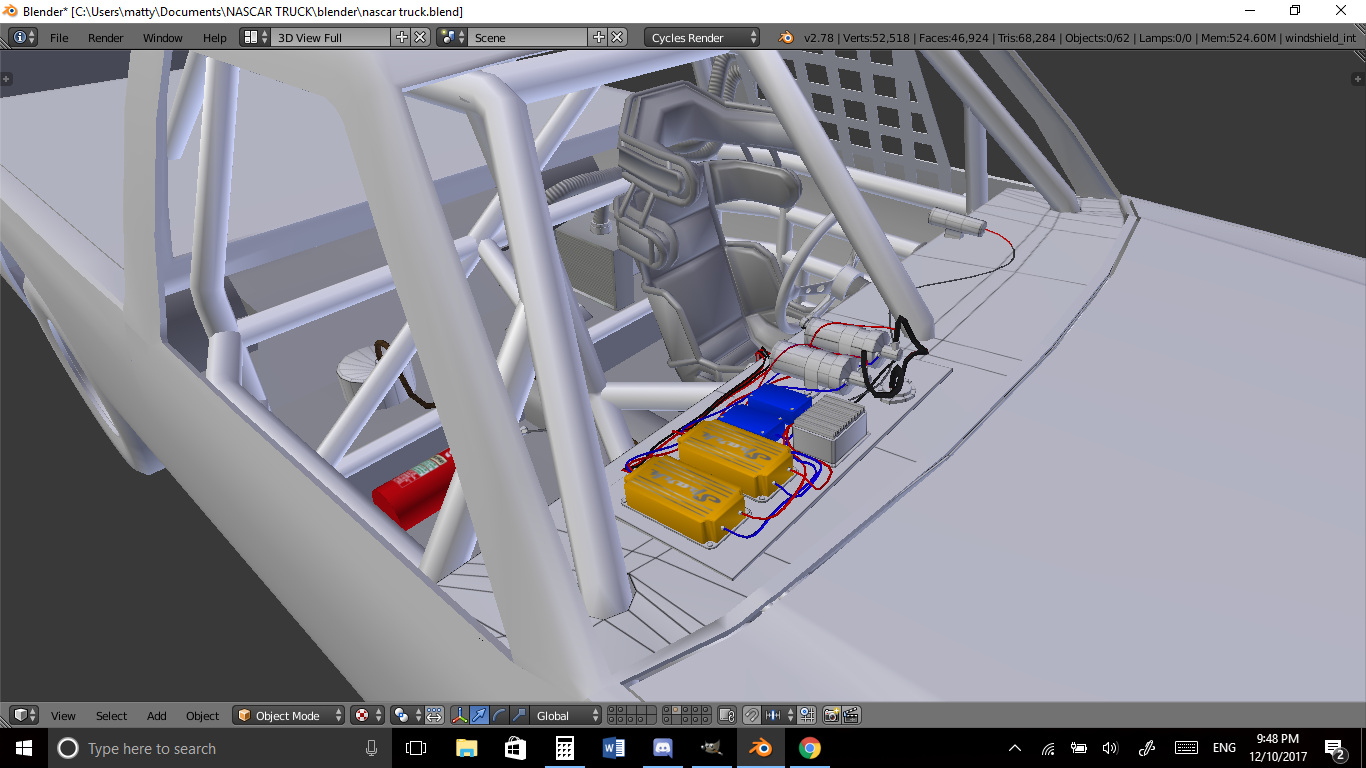Image resolution: width=1366 pixels, height=768 pixels.
Task: Add a new screen layout
Action: coord(402,37)
